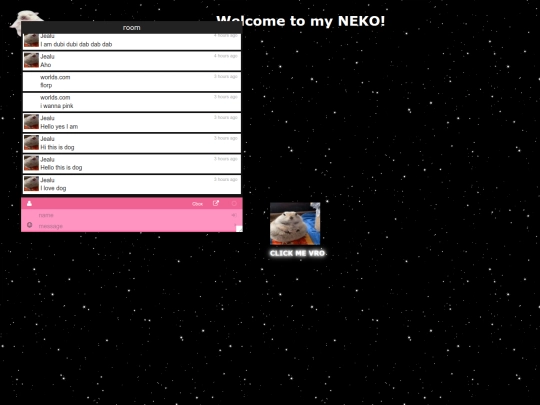Image resolution: width=540 pixels, height=405 pixels.
Task: Click the refresh circle icon in chat bar
Action: click(x=234, y=204)
